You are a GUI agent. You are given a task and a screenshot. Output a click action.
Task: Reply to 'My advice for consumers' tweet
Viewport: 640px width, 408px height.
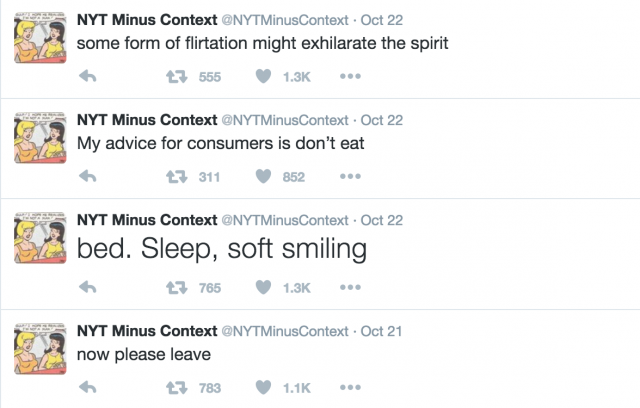pos(87,176)
